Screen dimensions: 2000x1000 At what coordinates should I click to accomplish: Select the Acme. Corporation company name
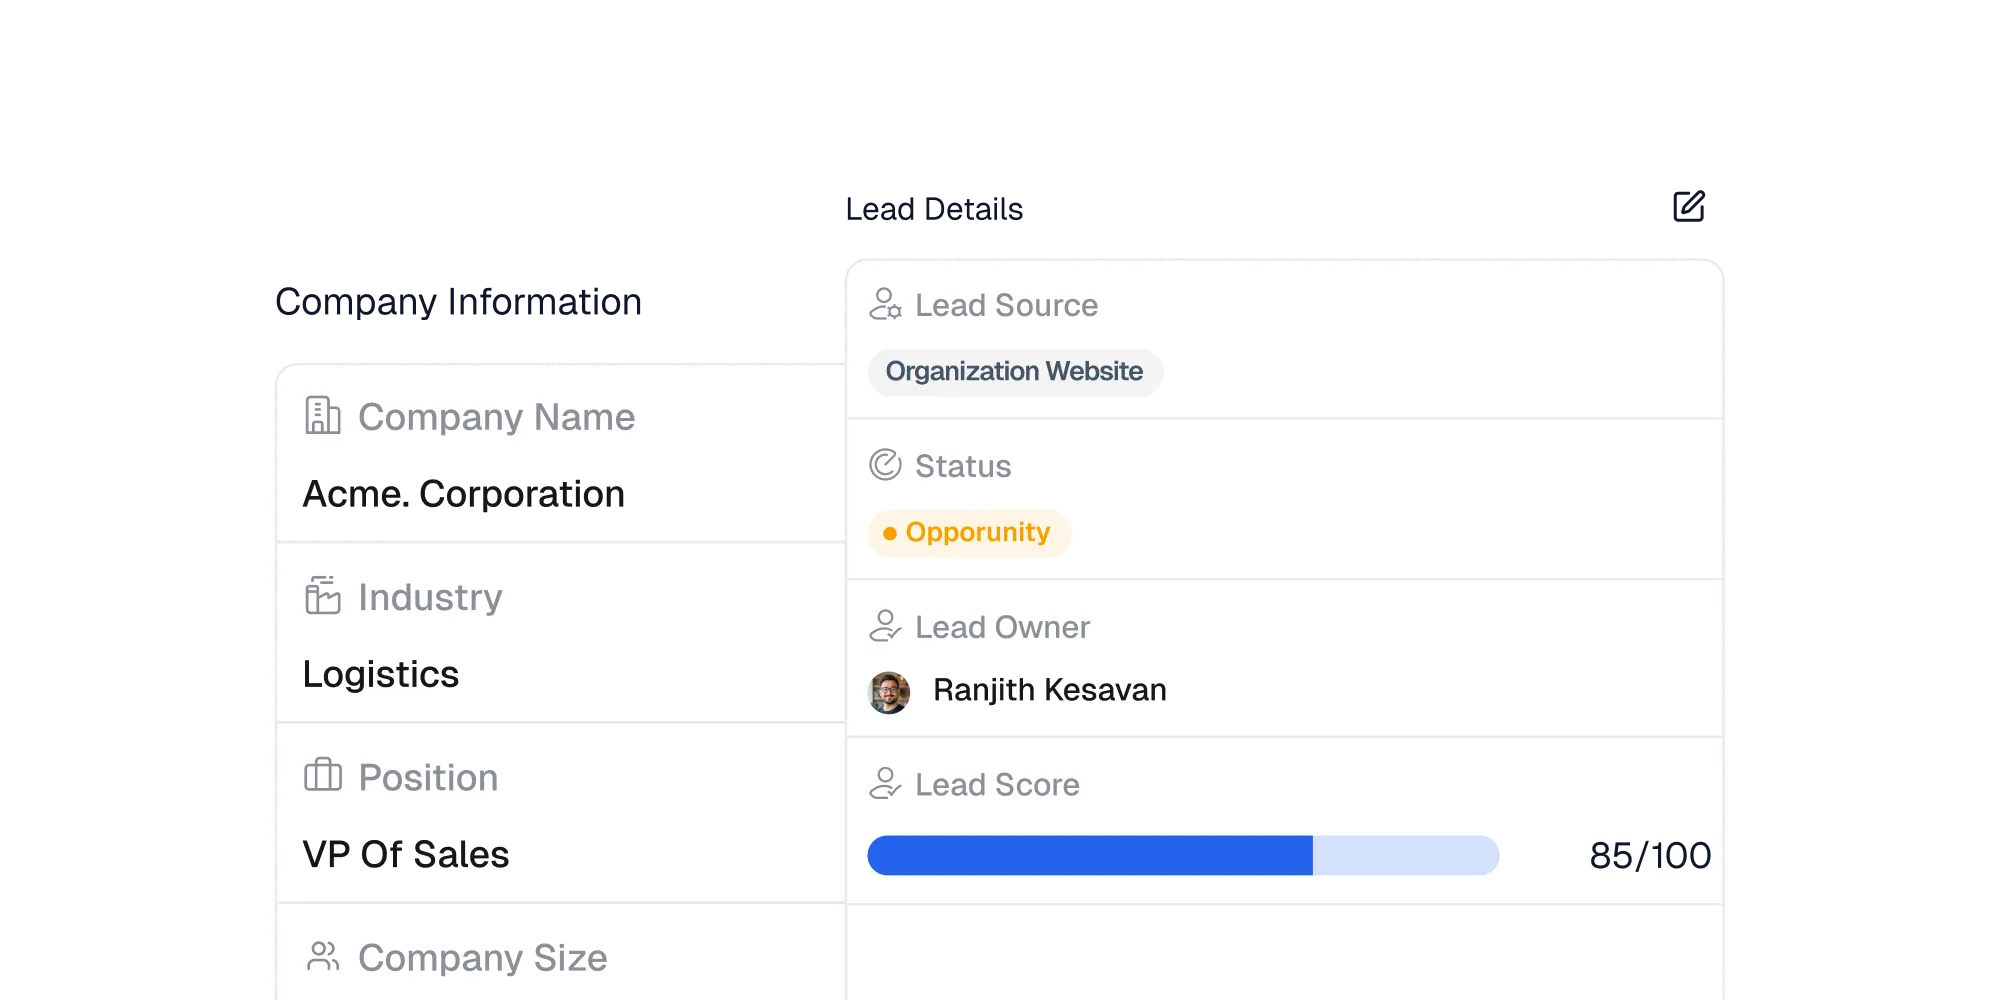click(463, 493)
